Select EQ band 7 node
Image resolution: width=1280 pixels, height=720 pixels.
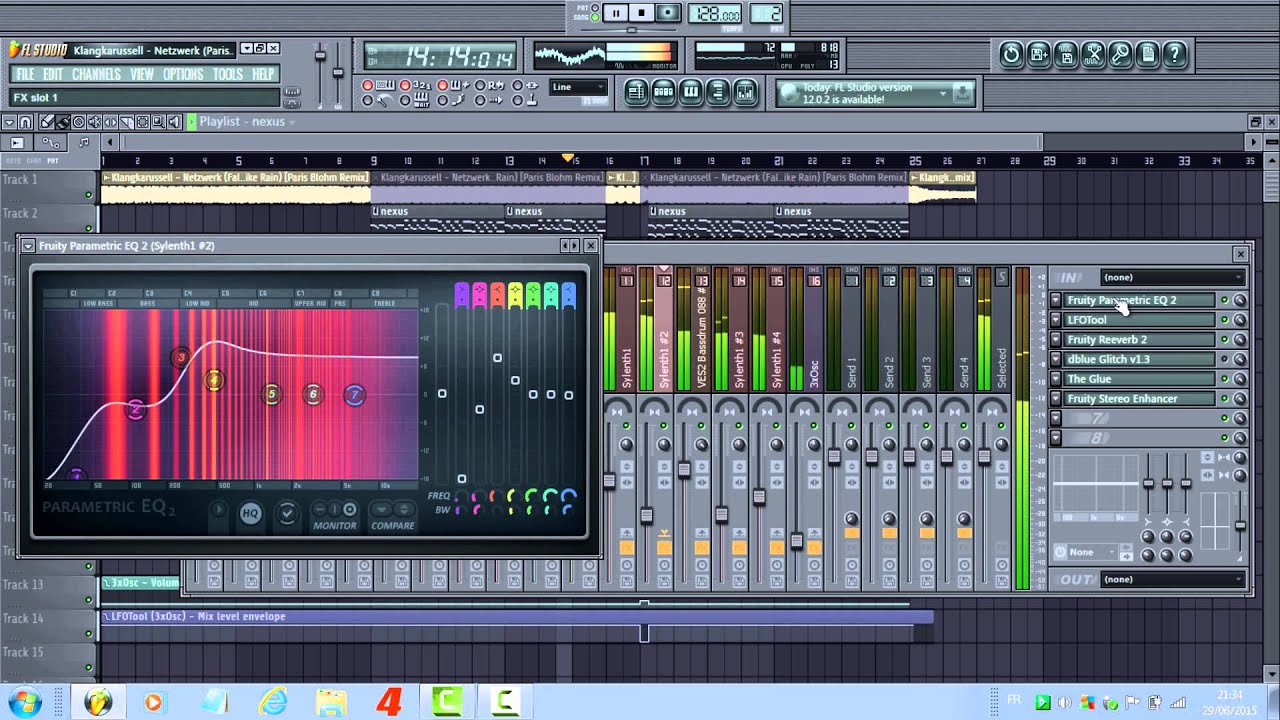[x=354, y=395]
